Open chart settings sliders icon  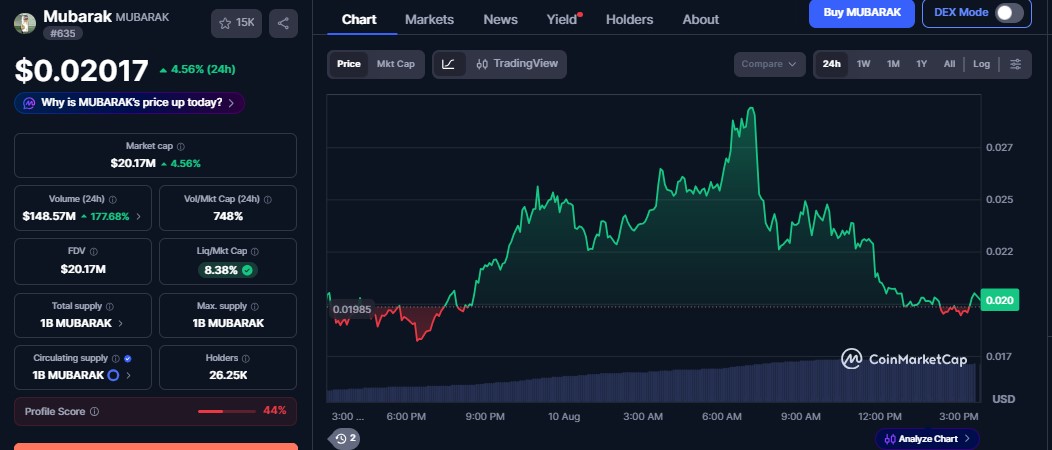1016,64
